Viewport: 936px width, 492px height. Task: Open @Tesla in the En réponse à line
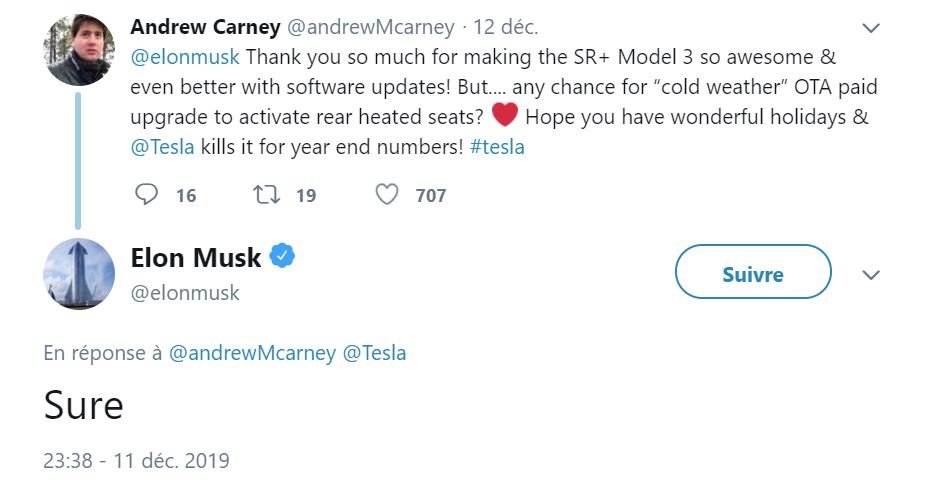375,353
